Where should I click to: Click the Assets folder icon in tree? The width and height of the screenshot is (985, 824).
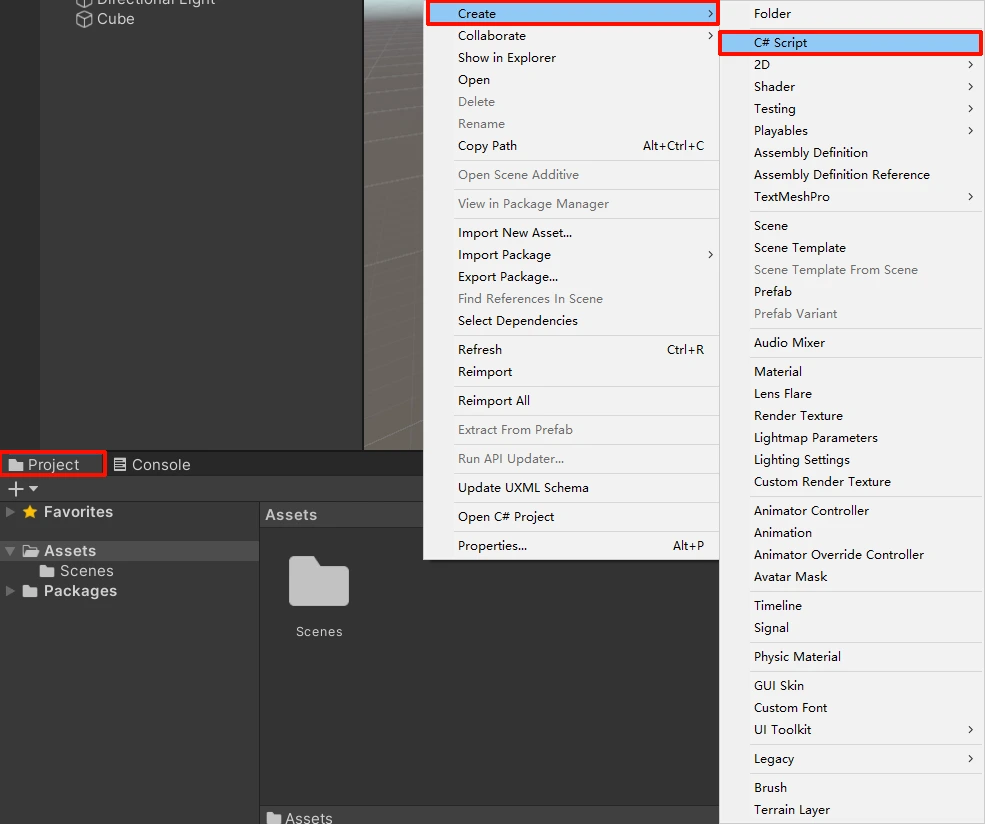point(31,551)
